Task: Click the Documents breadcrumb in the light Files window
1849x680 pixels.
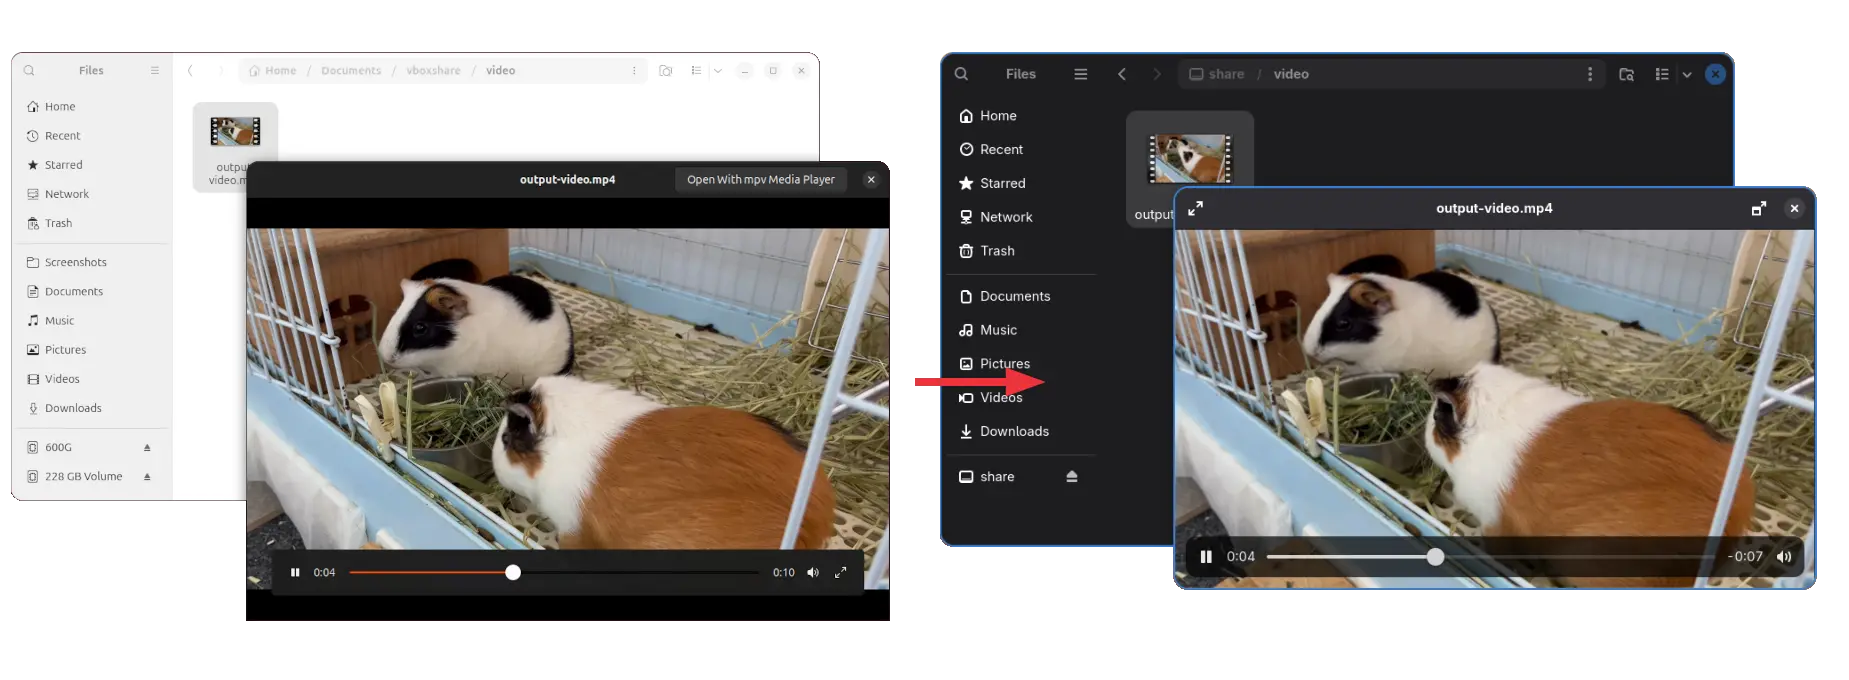Action: click(351, 71)
